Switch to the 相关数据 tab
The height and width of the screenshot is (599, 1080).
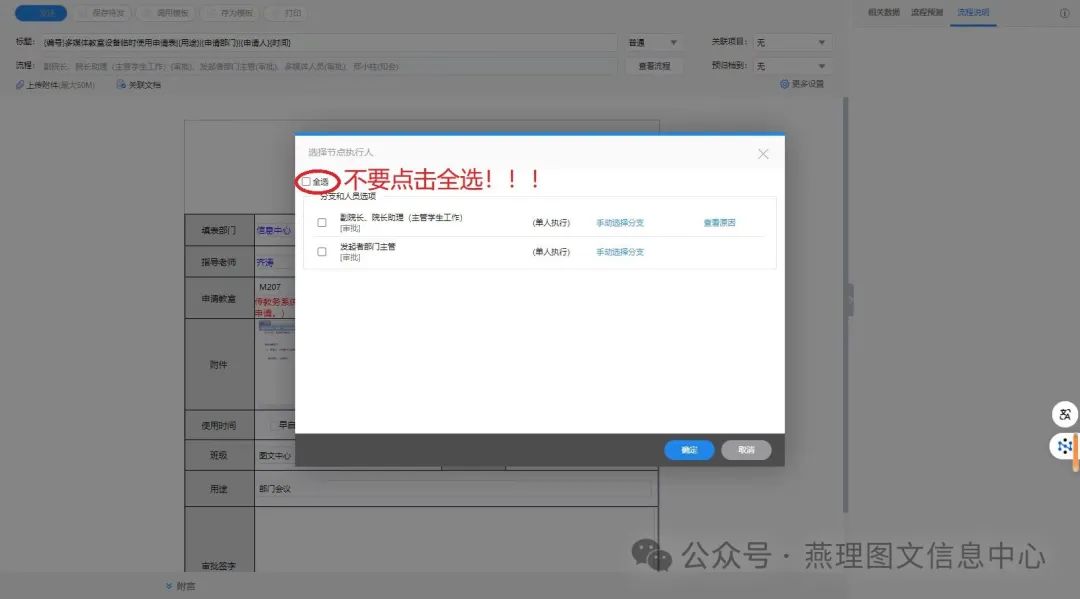point(884,13)
